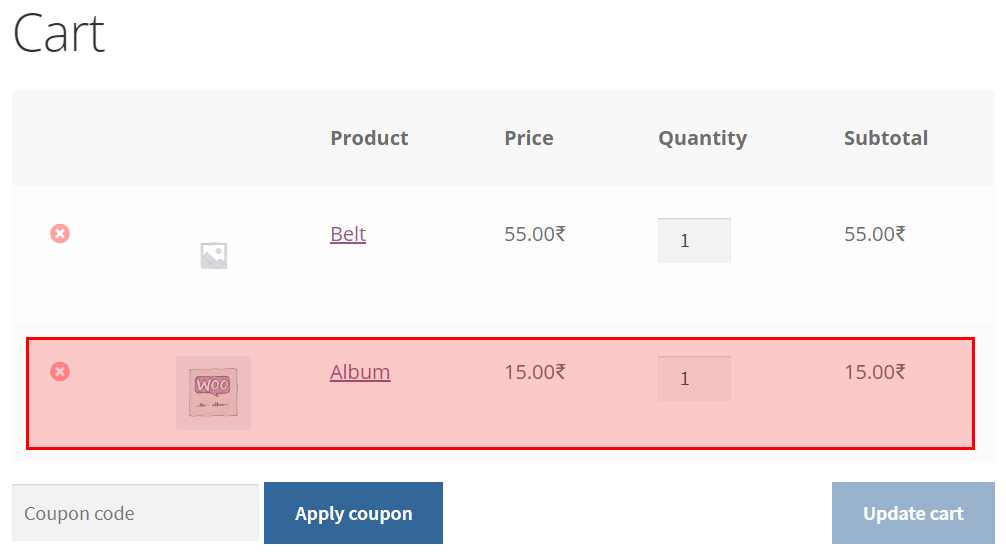Open the Belt product link
This screenshot has height=554, width=1006.
[348, 234]
